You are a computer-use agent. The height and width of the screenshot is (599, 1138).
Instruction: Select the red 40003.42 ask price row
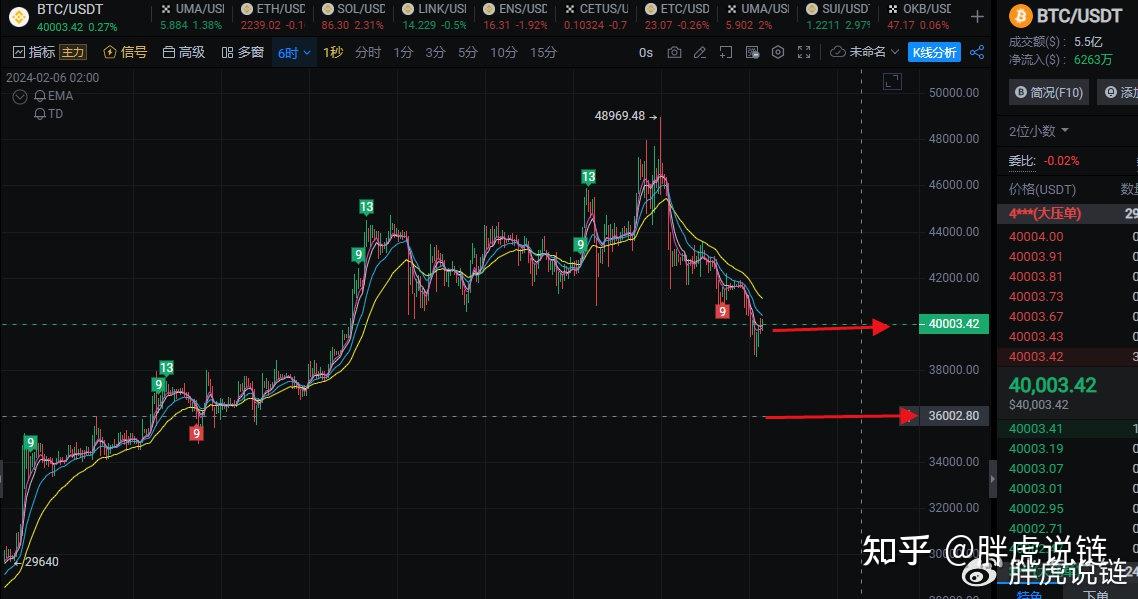click(x=1068, y=356)
